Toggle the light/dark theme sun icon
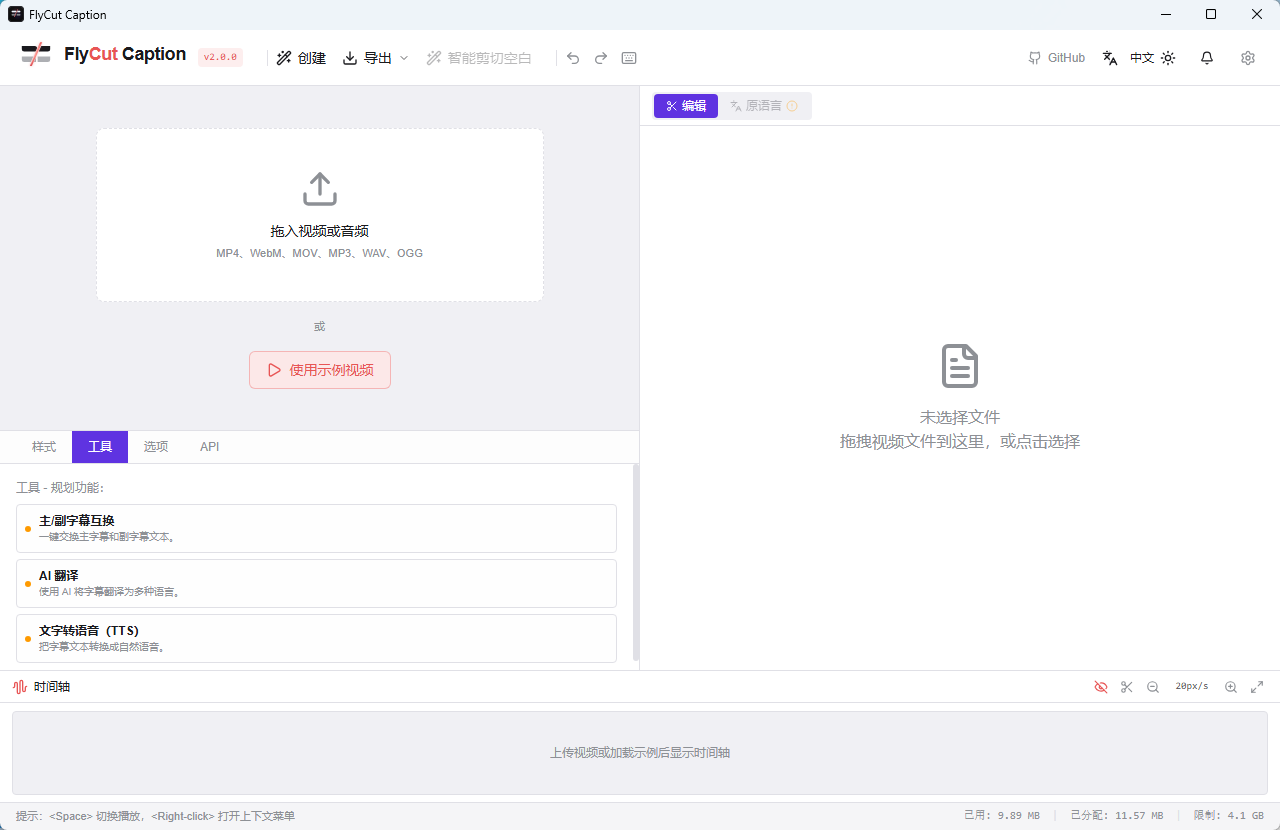The image size is (1280, 830). (1168, 58)
